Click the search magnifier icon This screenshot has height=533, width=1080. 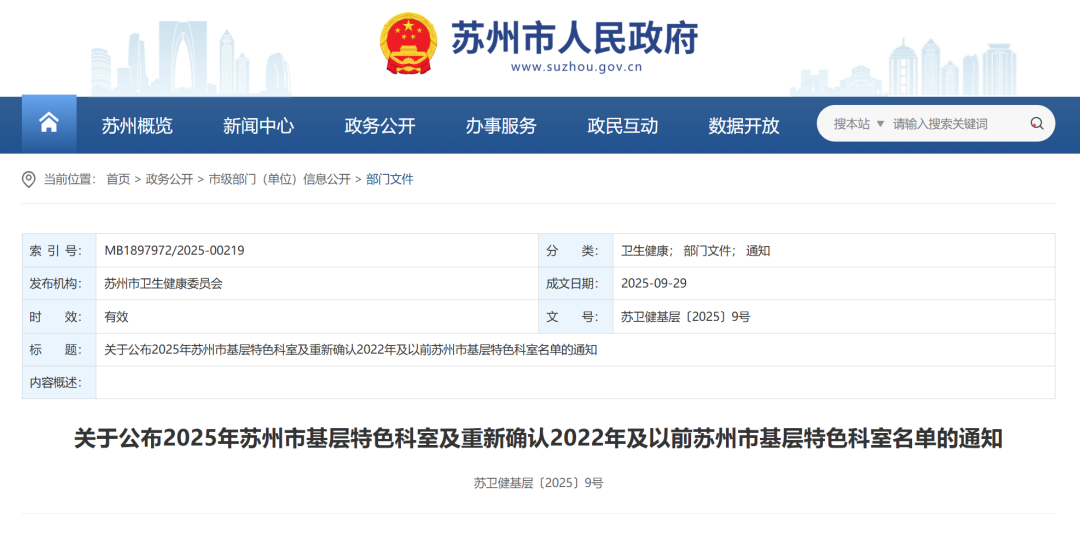point(1037,124)
